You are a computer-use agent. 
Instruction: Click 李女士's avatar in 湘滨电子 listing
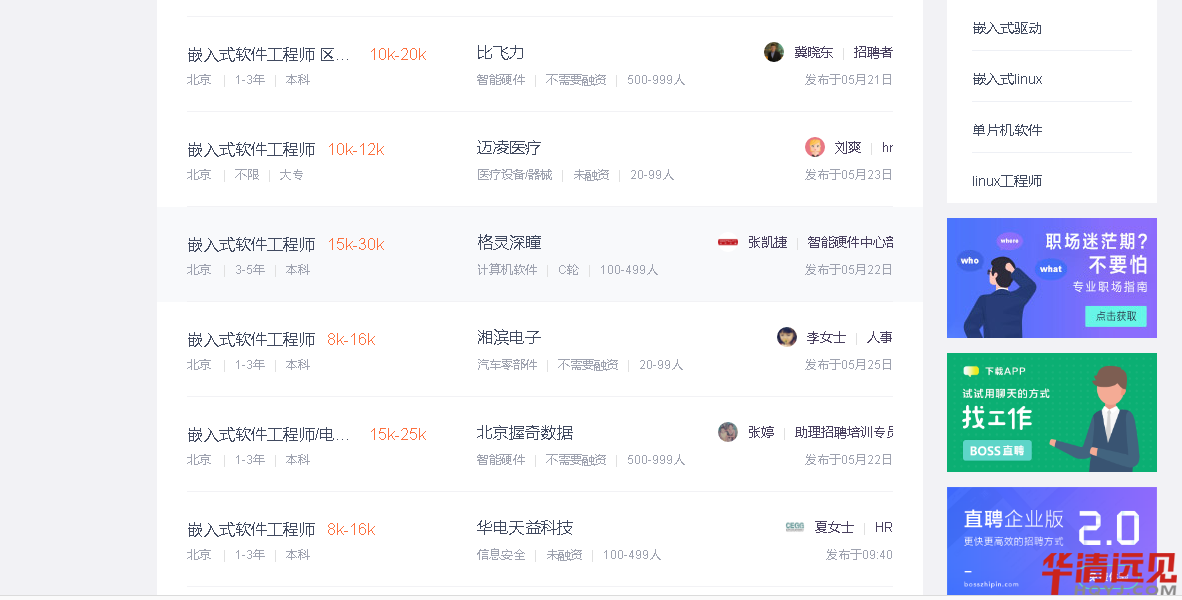click(x=786, y=336)
